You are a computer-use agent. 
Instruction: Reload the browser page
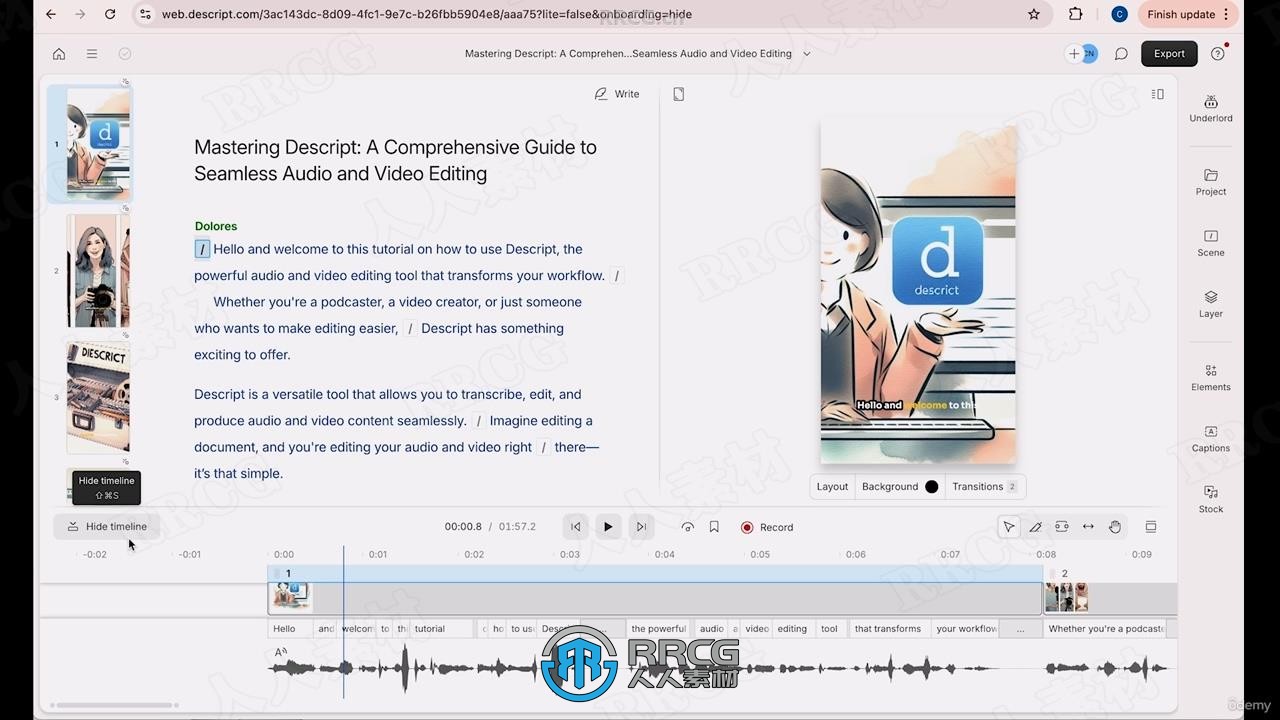[x=110, y=14]
